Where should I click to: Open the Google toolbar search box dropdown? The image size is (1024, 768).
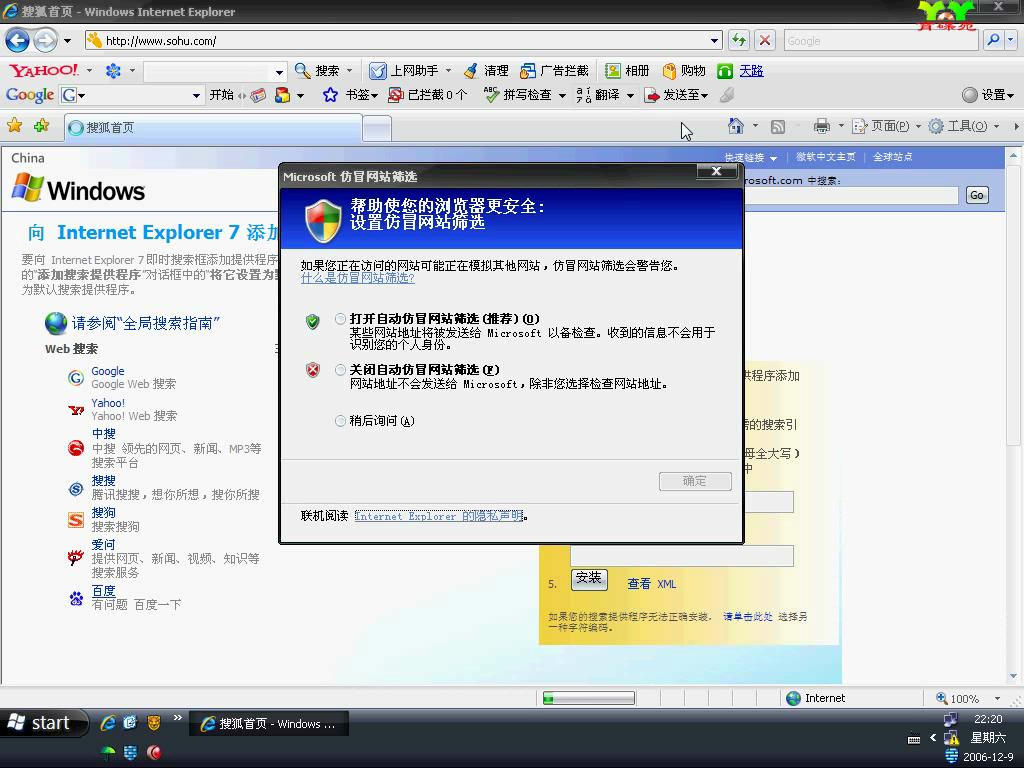196,96
